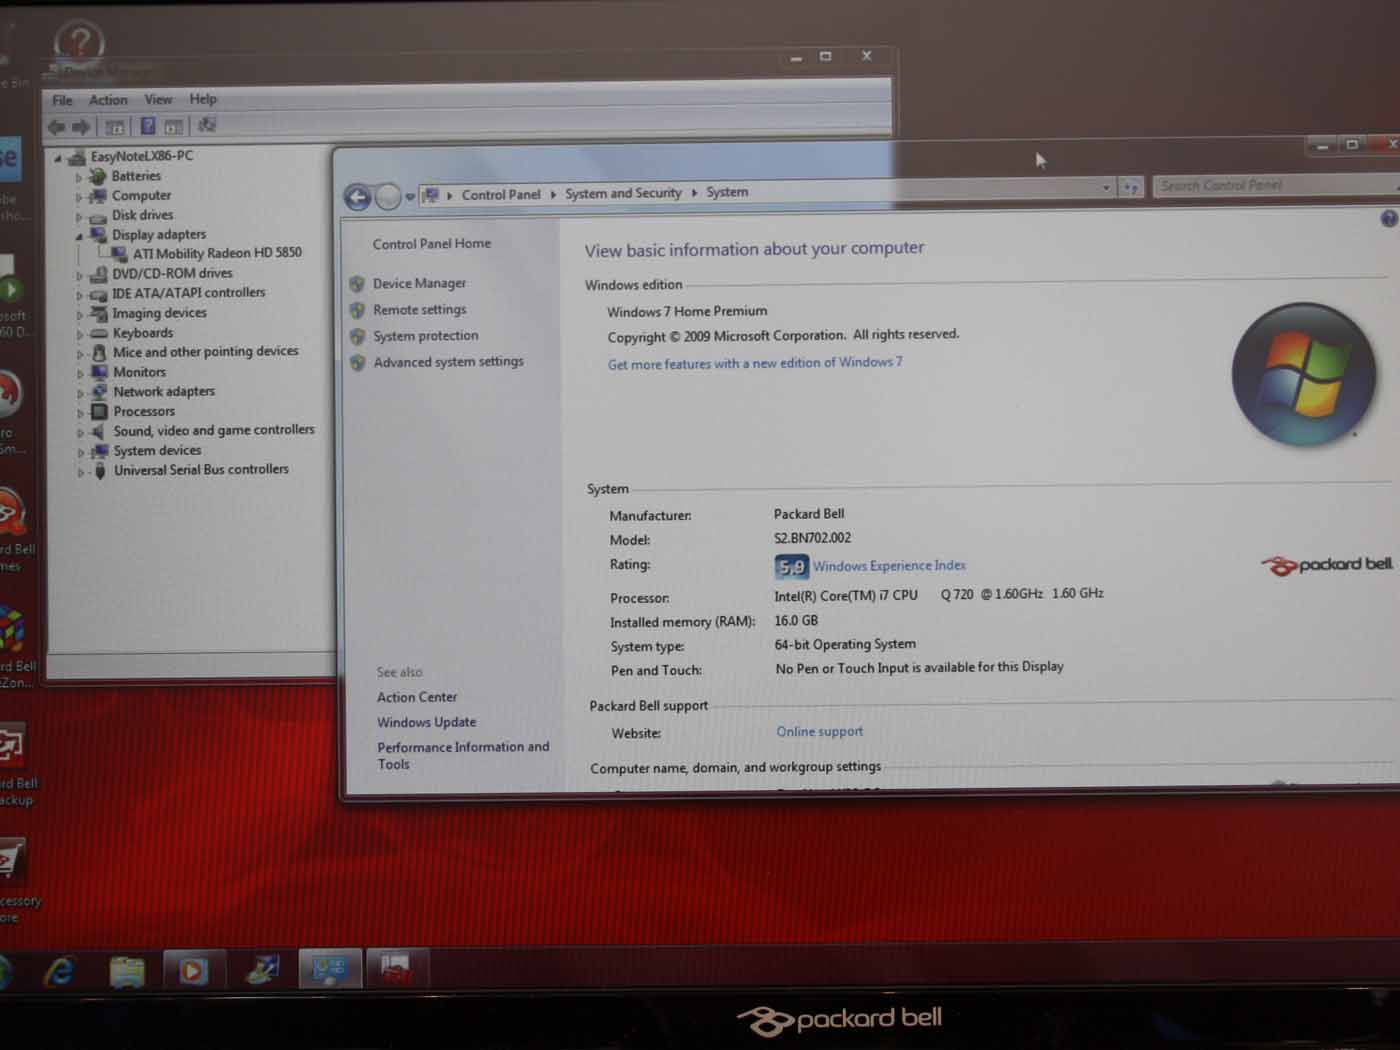Open Advanced system settings link
The width and height of the screenshot is (1400, 1050).
click(x=448, y=362)
